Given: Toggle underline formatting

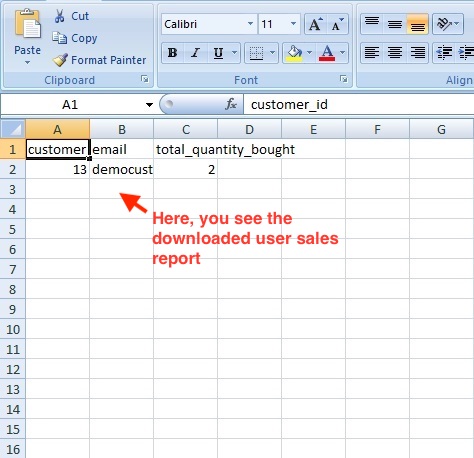Looking at the screenshot, I should coord(218,53).
